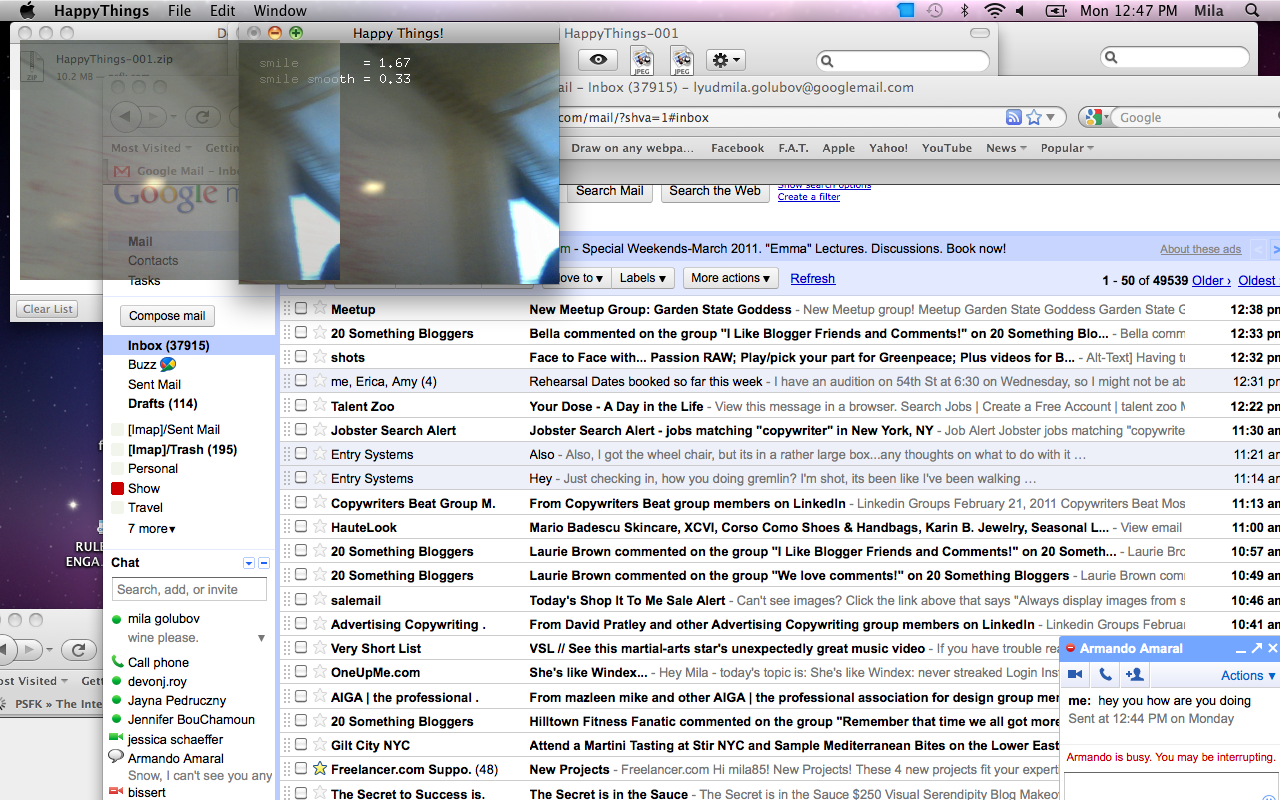Click the phone call icon in chat window

click(x=1105, y=675)
